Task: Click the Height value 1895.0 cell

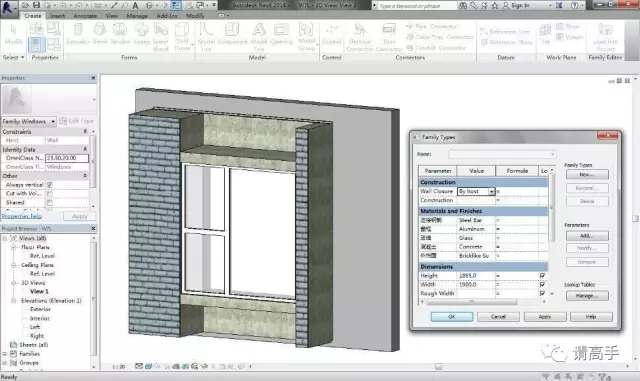Action: pos(476,276)
